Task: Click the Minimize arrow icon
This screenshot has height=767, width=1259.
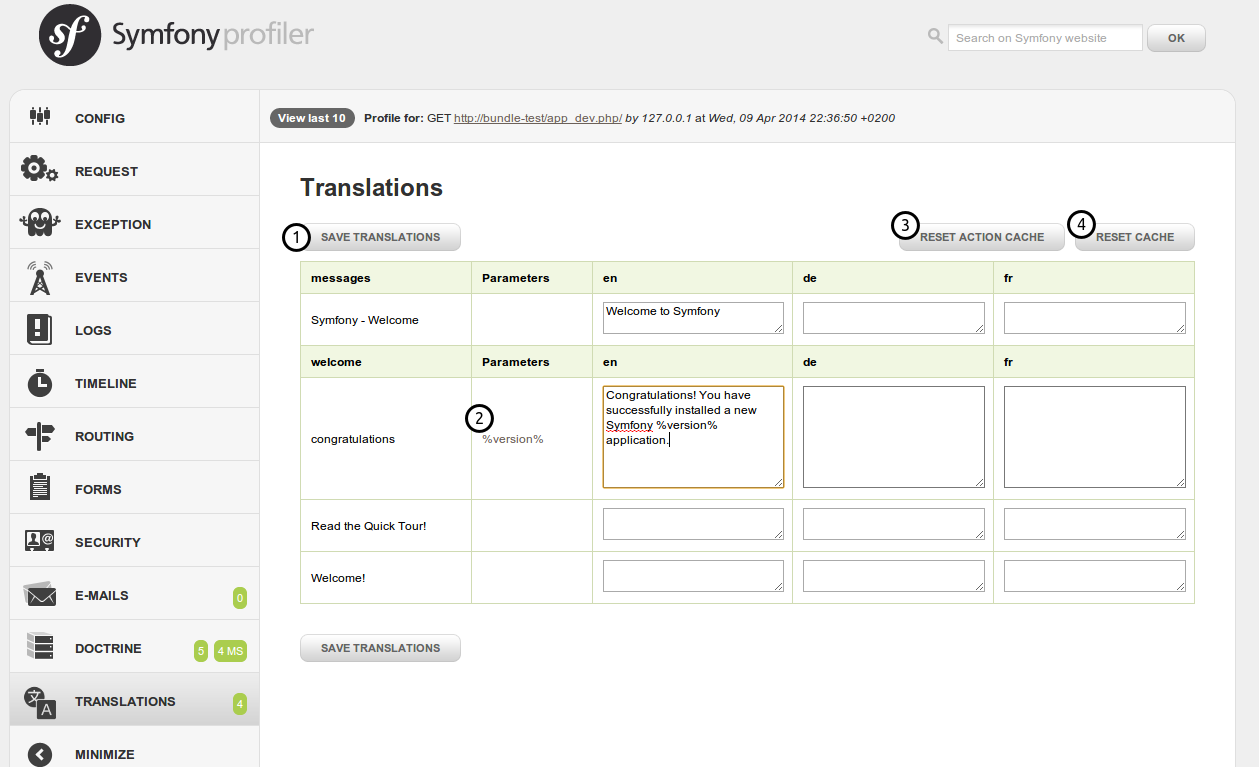Action: [x=39, y=755]
